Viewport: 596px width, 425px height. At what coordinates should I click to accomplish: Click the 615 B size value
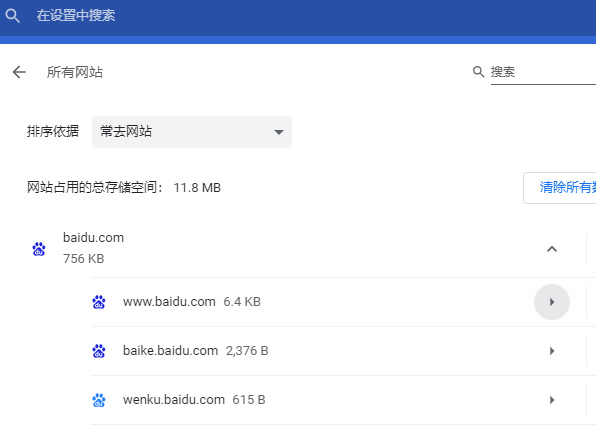pyautogui.click(x=249, y=400)
